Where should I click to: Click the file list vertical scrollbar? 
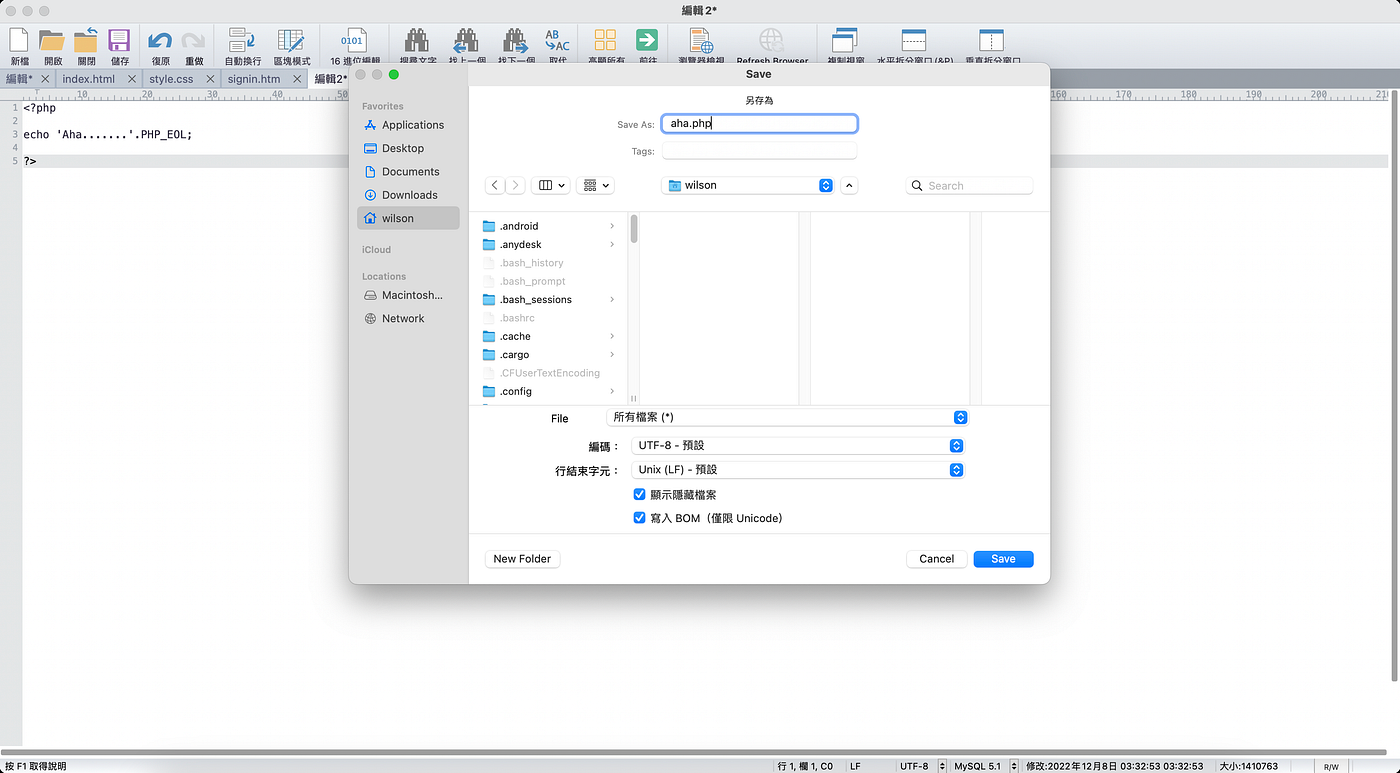click(x=634, y=229)
